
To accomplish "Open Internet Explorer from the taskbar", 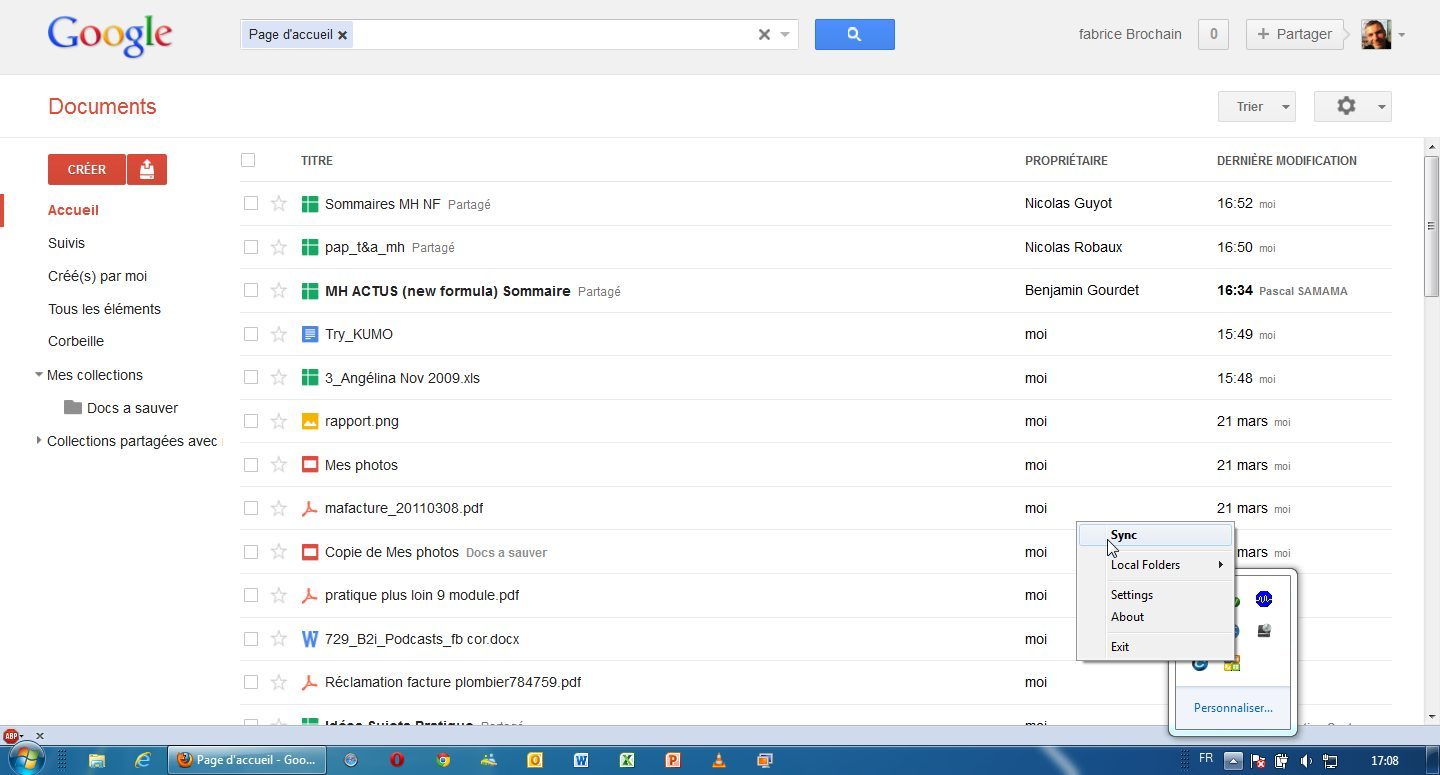I will coord(143,760).
